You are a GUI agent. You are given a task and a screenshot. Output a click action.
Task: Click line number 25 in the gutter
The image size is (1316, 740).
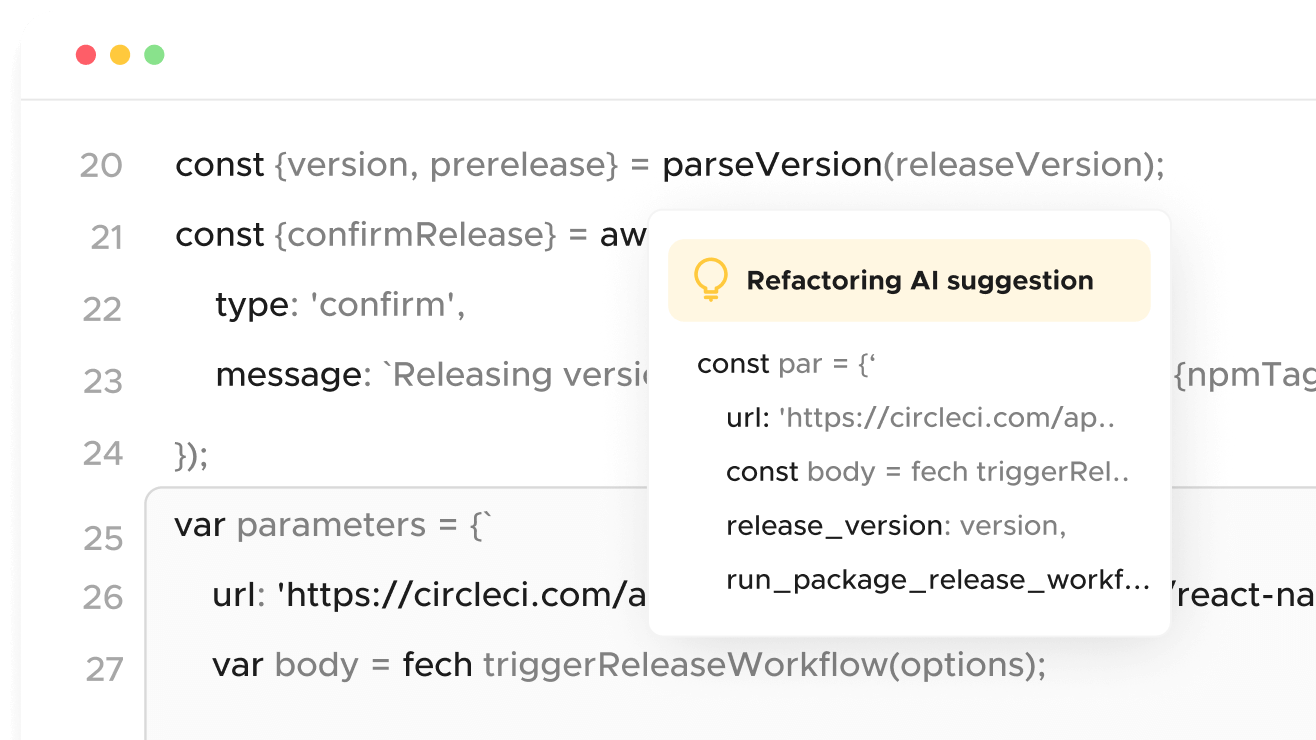[x=103, y=538]
